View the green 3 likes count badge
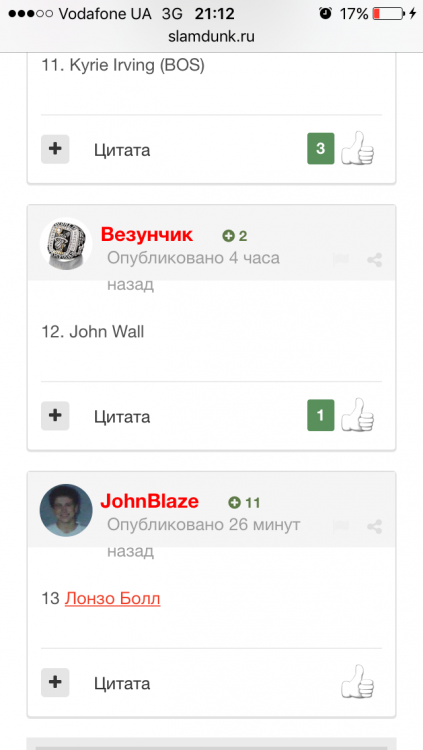Screen dimensions: 423x750 (x=321, y=149)
